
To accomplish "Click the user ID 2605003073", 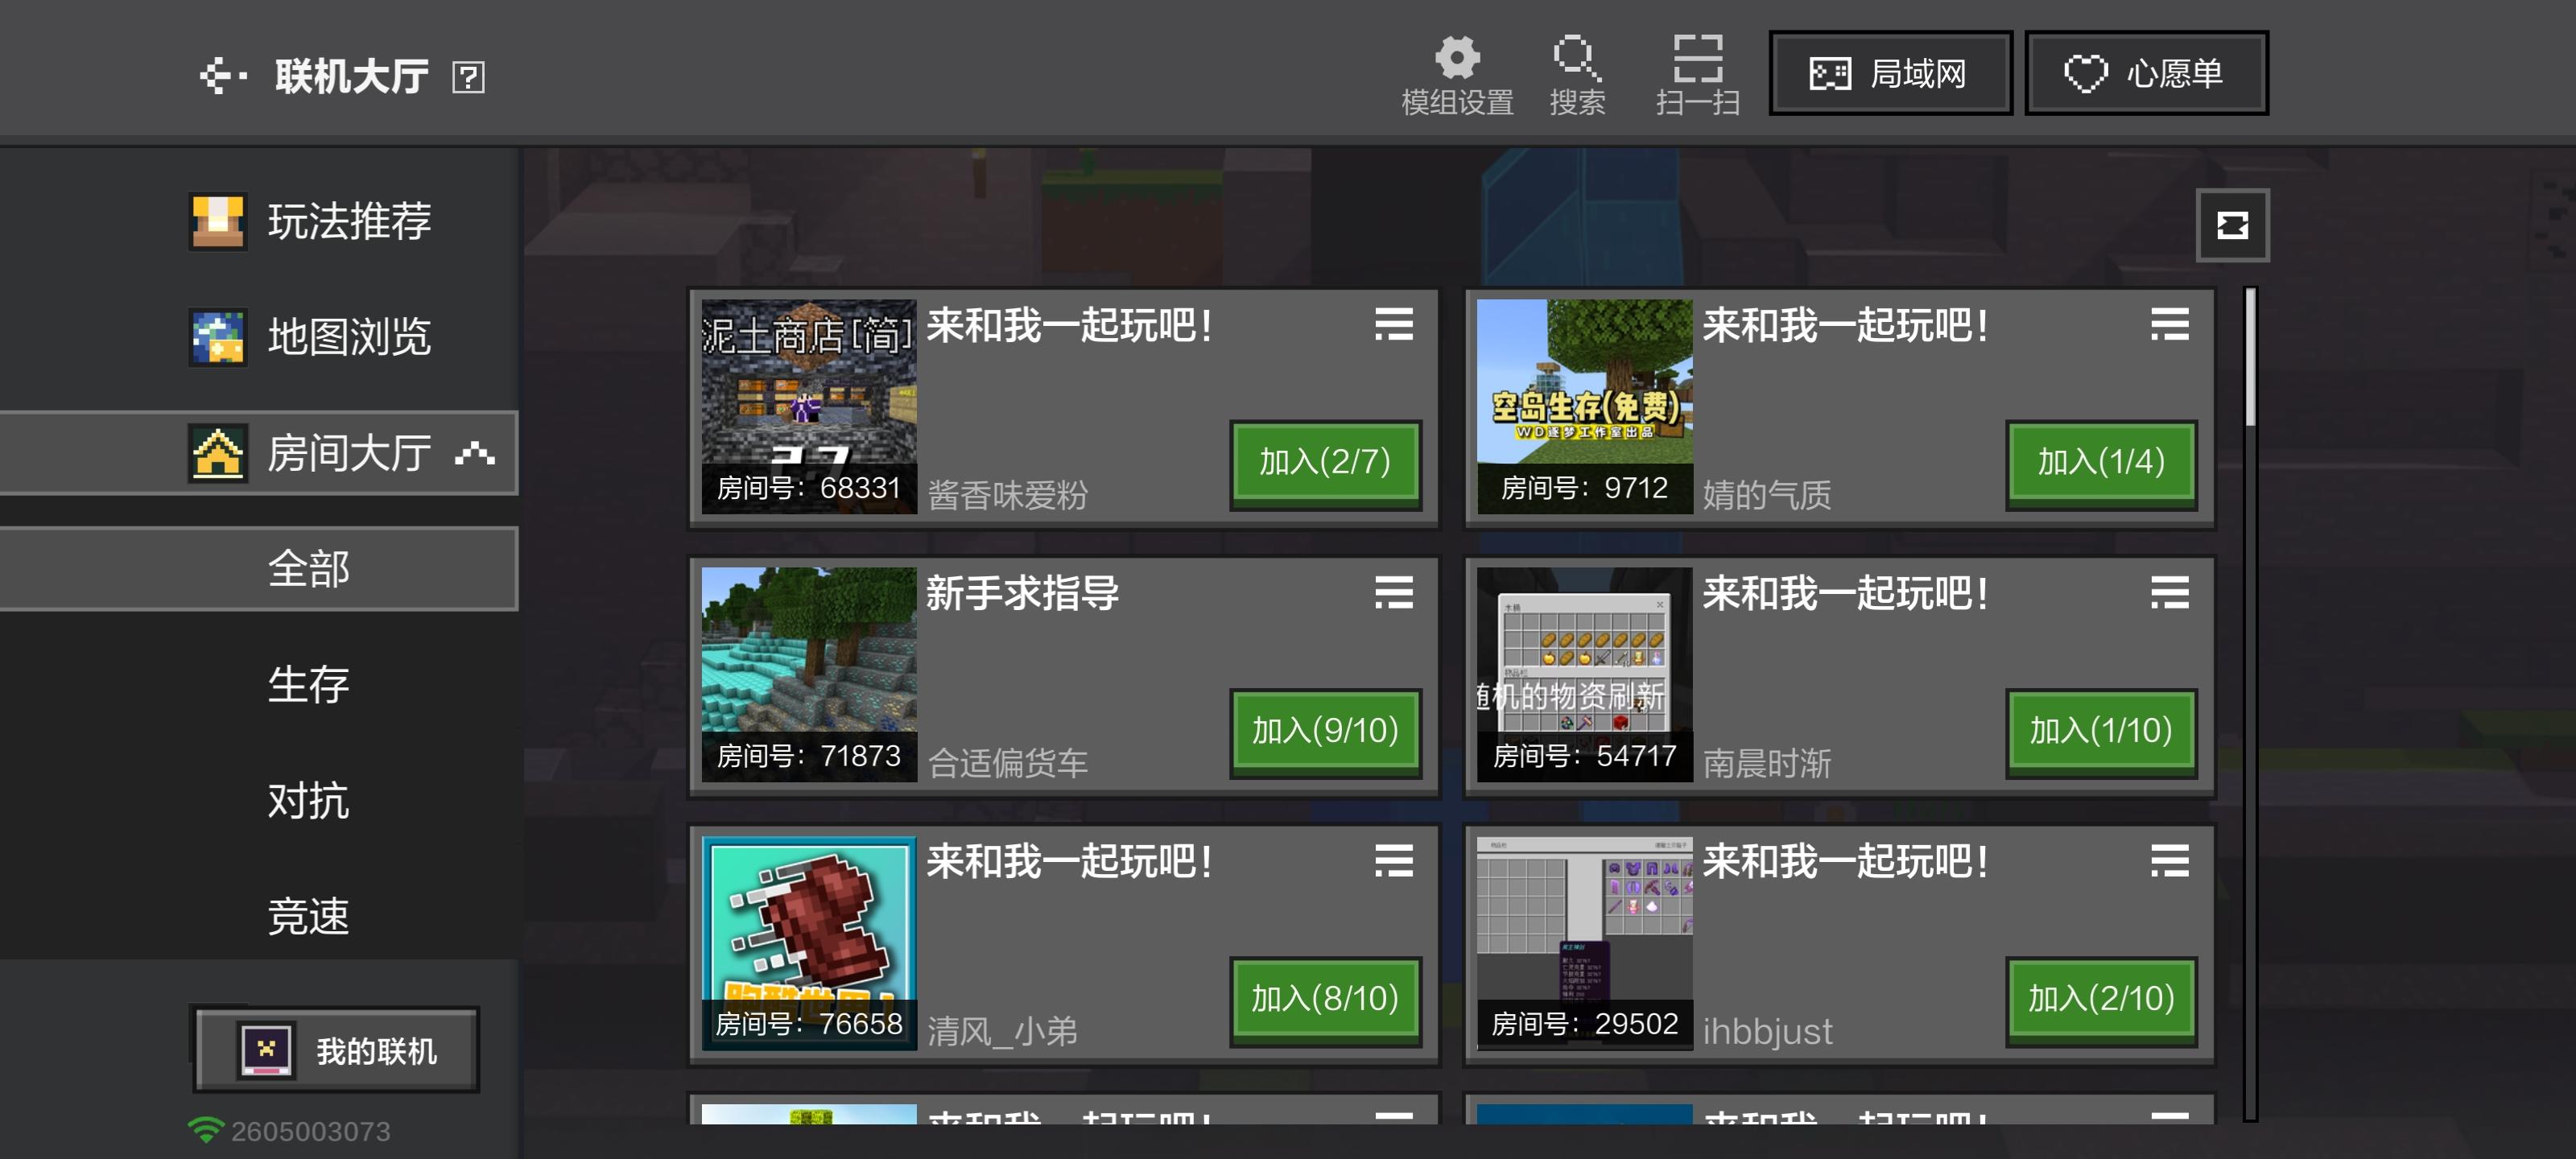I will [x=311, y=1131].
